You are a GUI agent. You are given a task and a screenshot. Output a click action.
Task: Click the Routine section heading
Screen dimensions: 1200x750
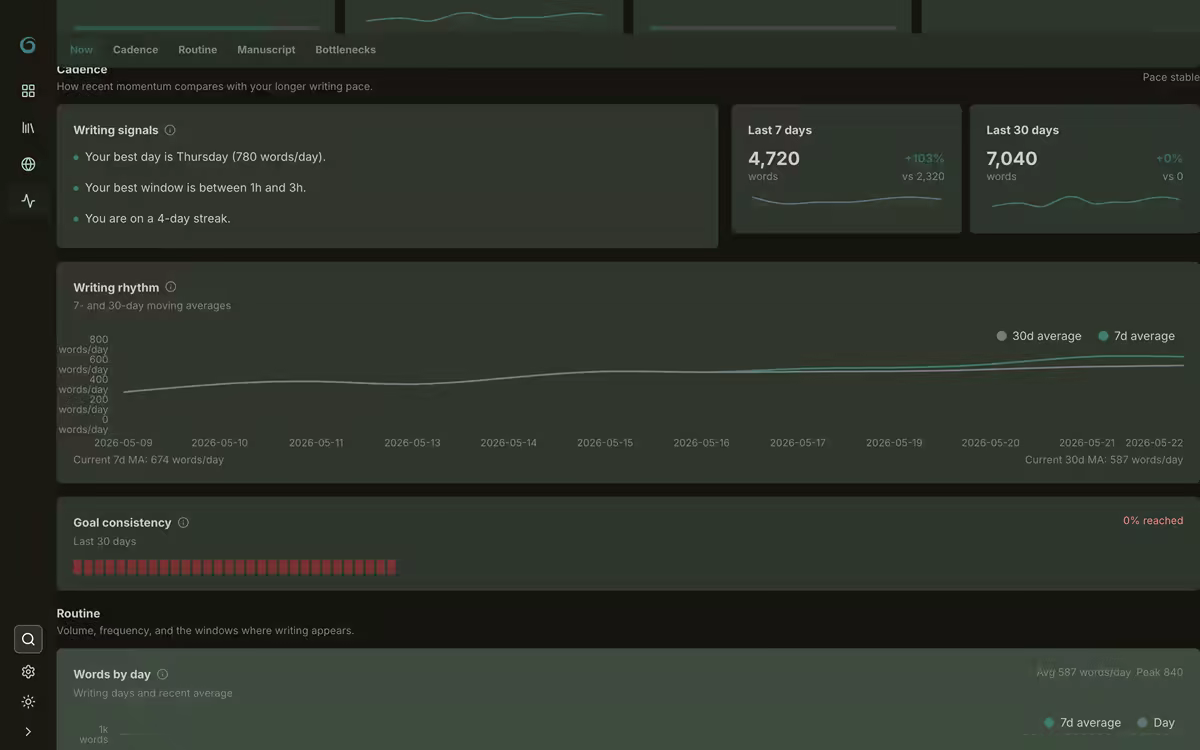click(78, 613)
